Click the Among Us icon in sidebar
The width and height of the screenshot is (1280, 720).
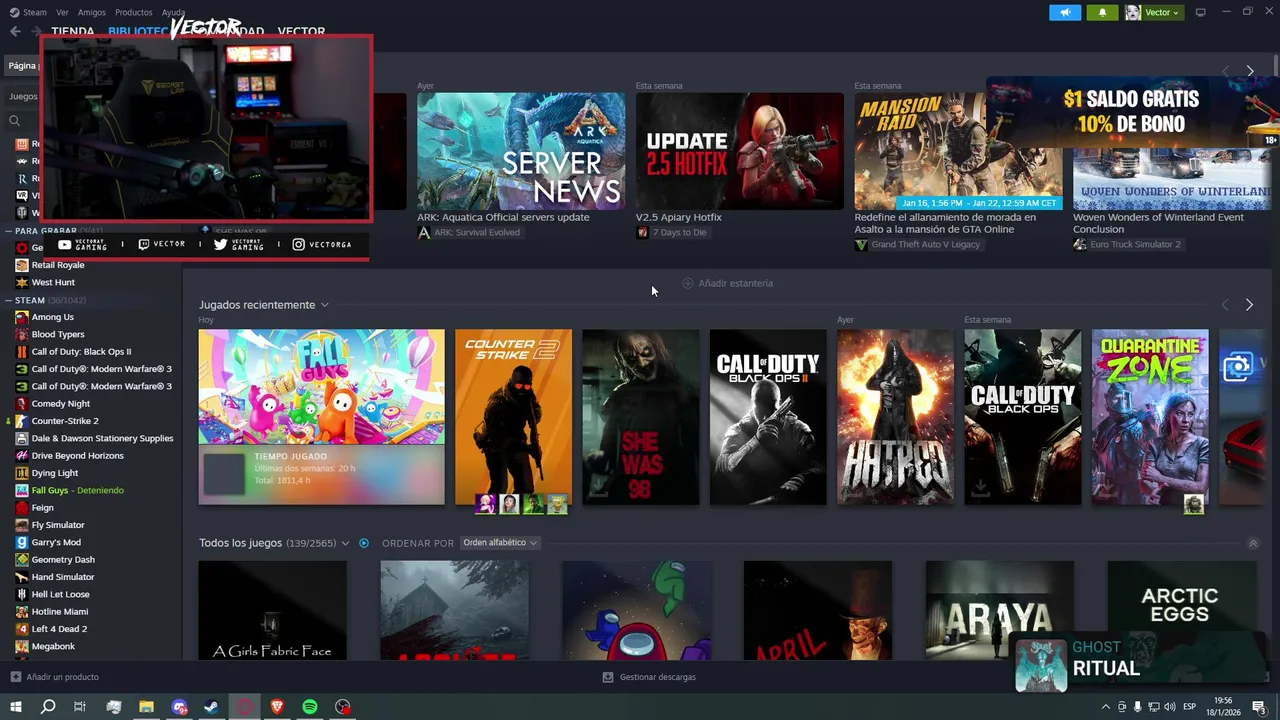tap(22, 317)
